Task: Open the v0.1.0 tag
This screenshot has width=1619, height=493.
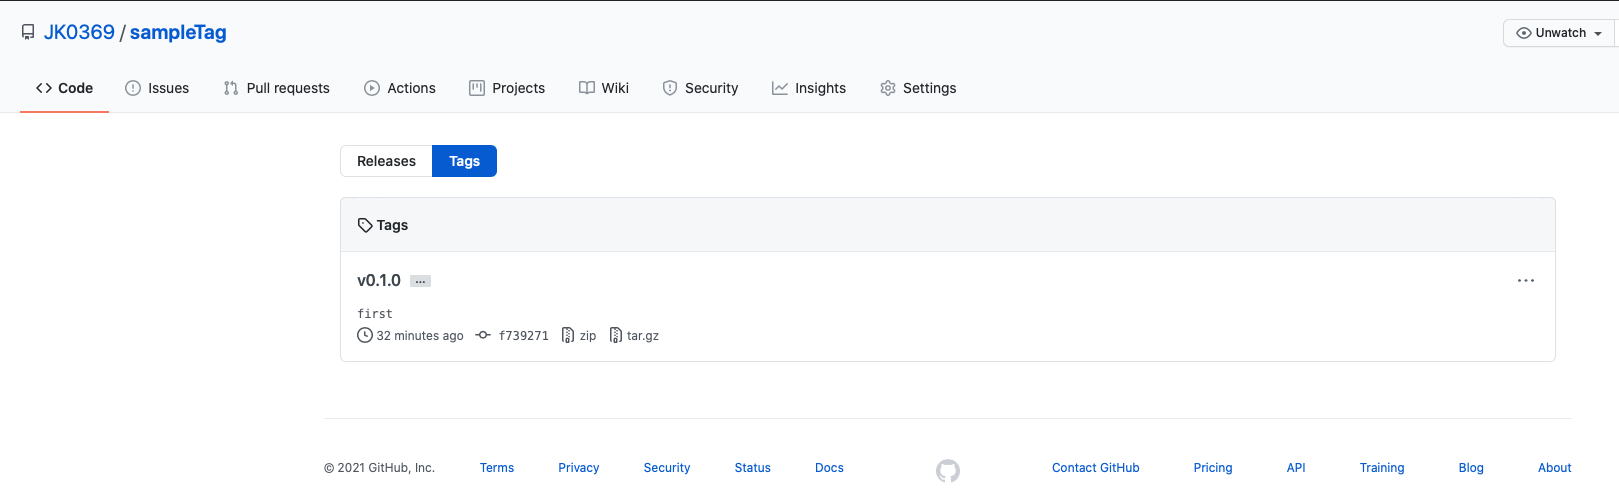Action: (379, 281)
